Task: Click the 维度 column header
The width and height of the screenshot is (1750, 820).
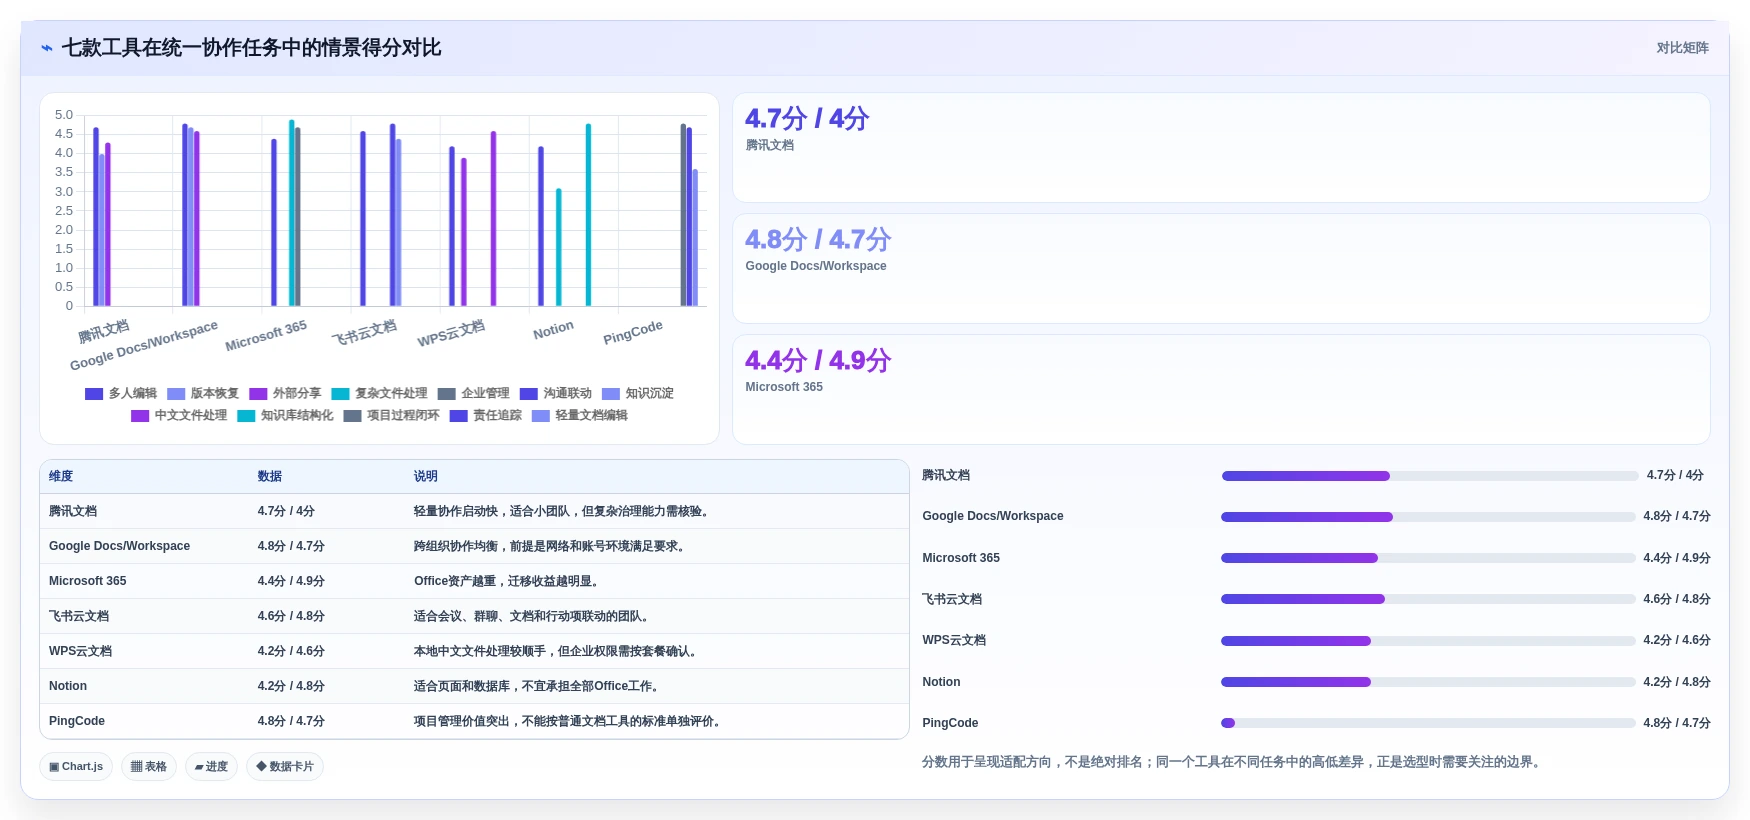Action: (x=61, y=477)
